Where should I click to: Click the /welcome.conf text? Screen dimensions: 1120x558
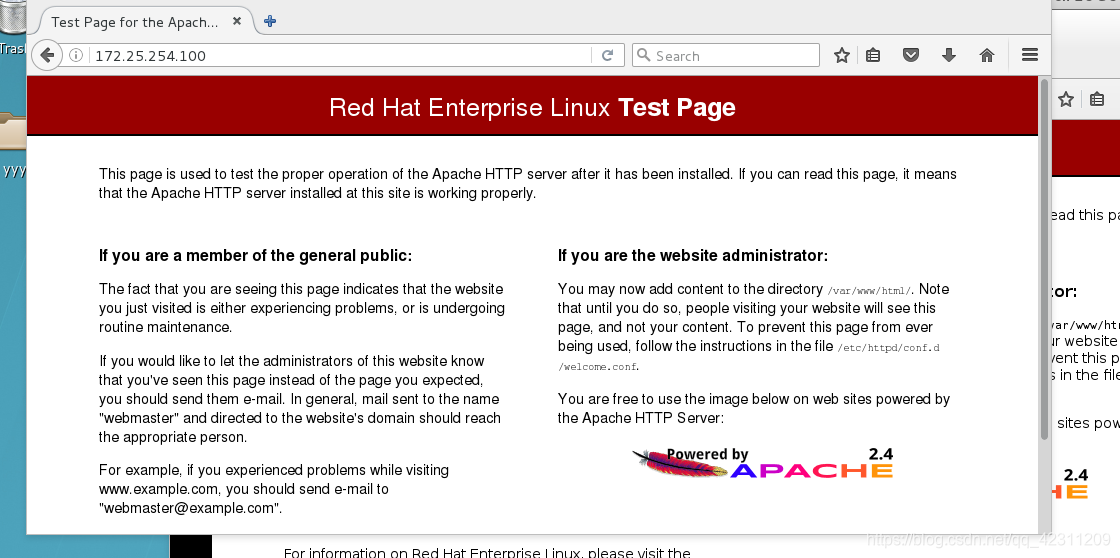click(599, 367)
